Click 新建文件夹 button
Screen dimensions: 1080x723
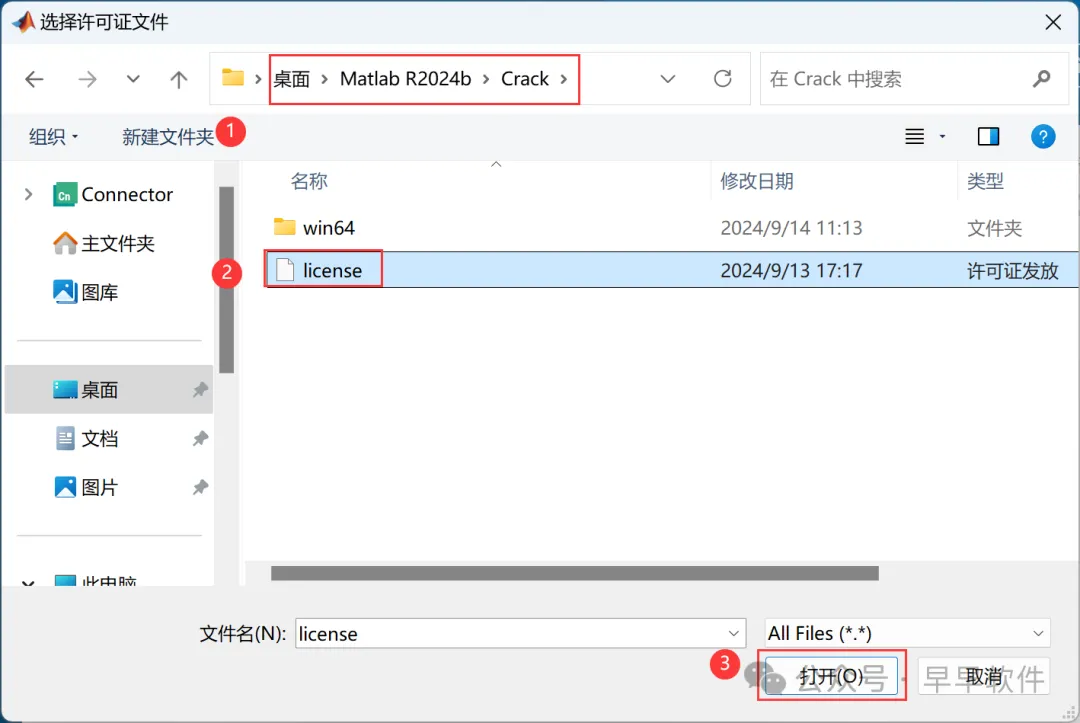coord(168,137)
